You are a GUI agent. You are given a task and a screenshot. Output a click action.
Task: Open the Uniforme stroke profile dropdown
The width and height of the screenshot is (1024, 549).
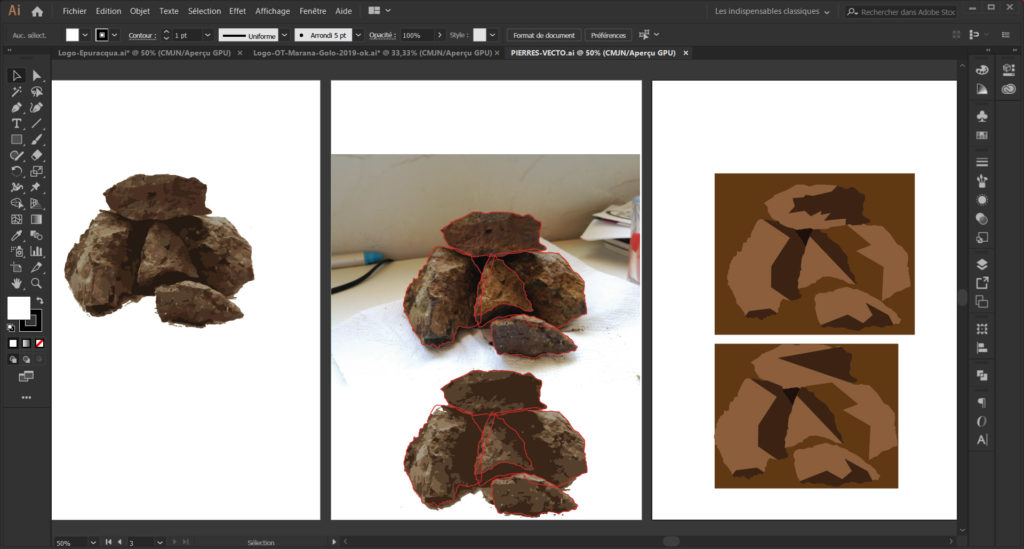286,35
